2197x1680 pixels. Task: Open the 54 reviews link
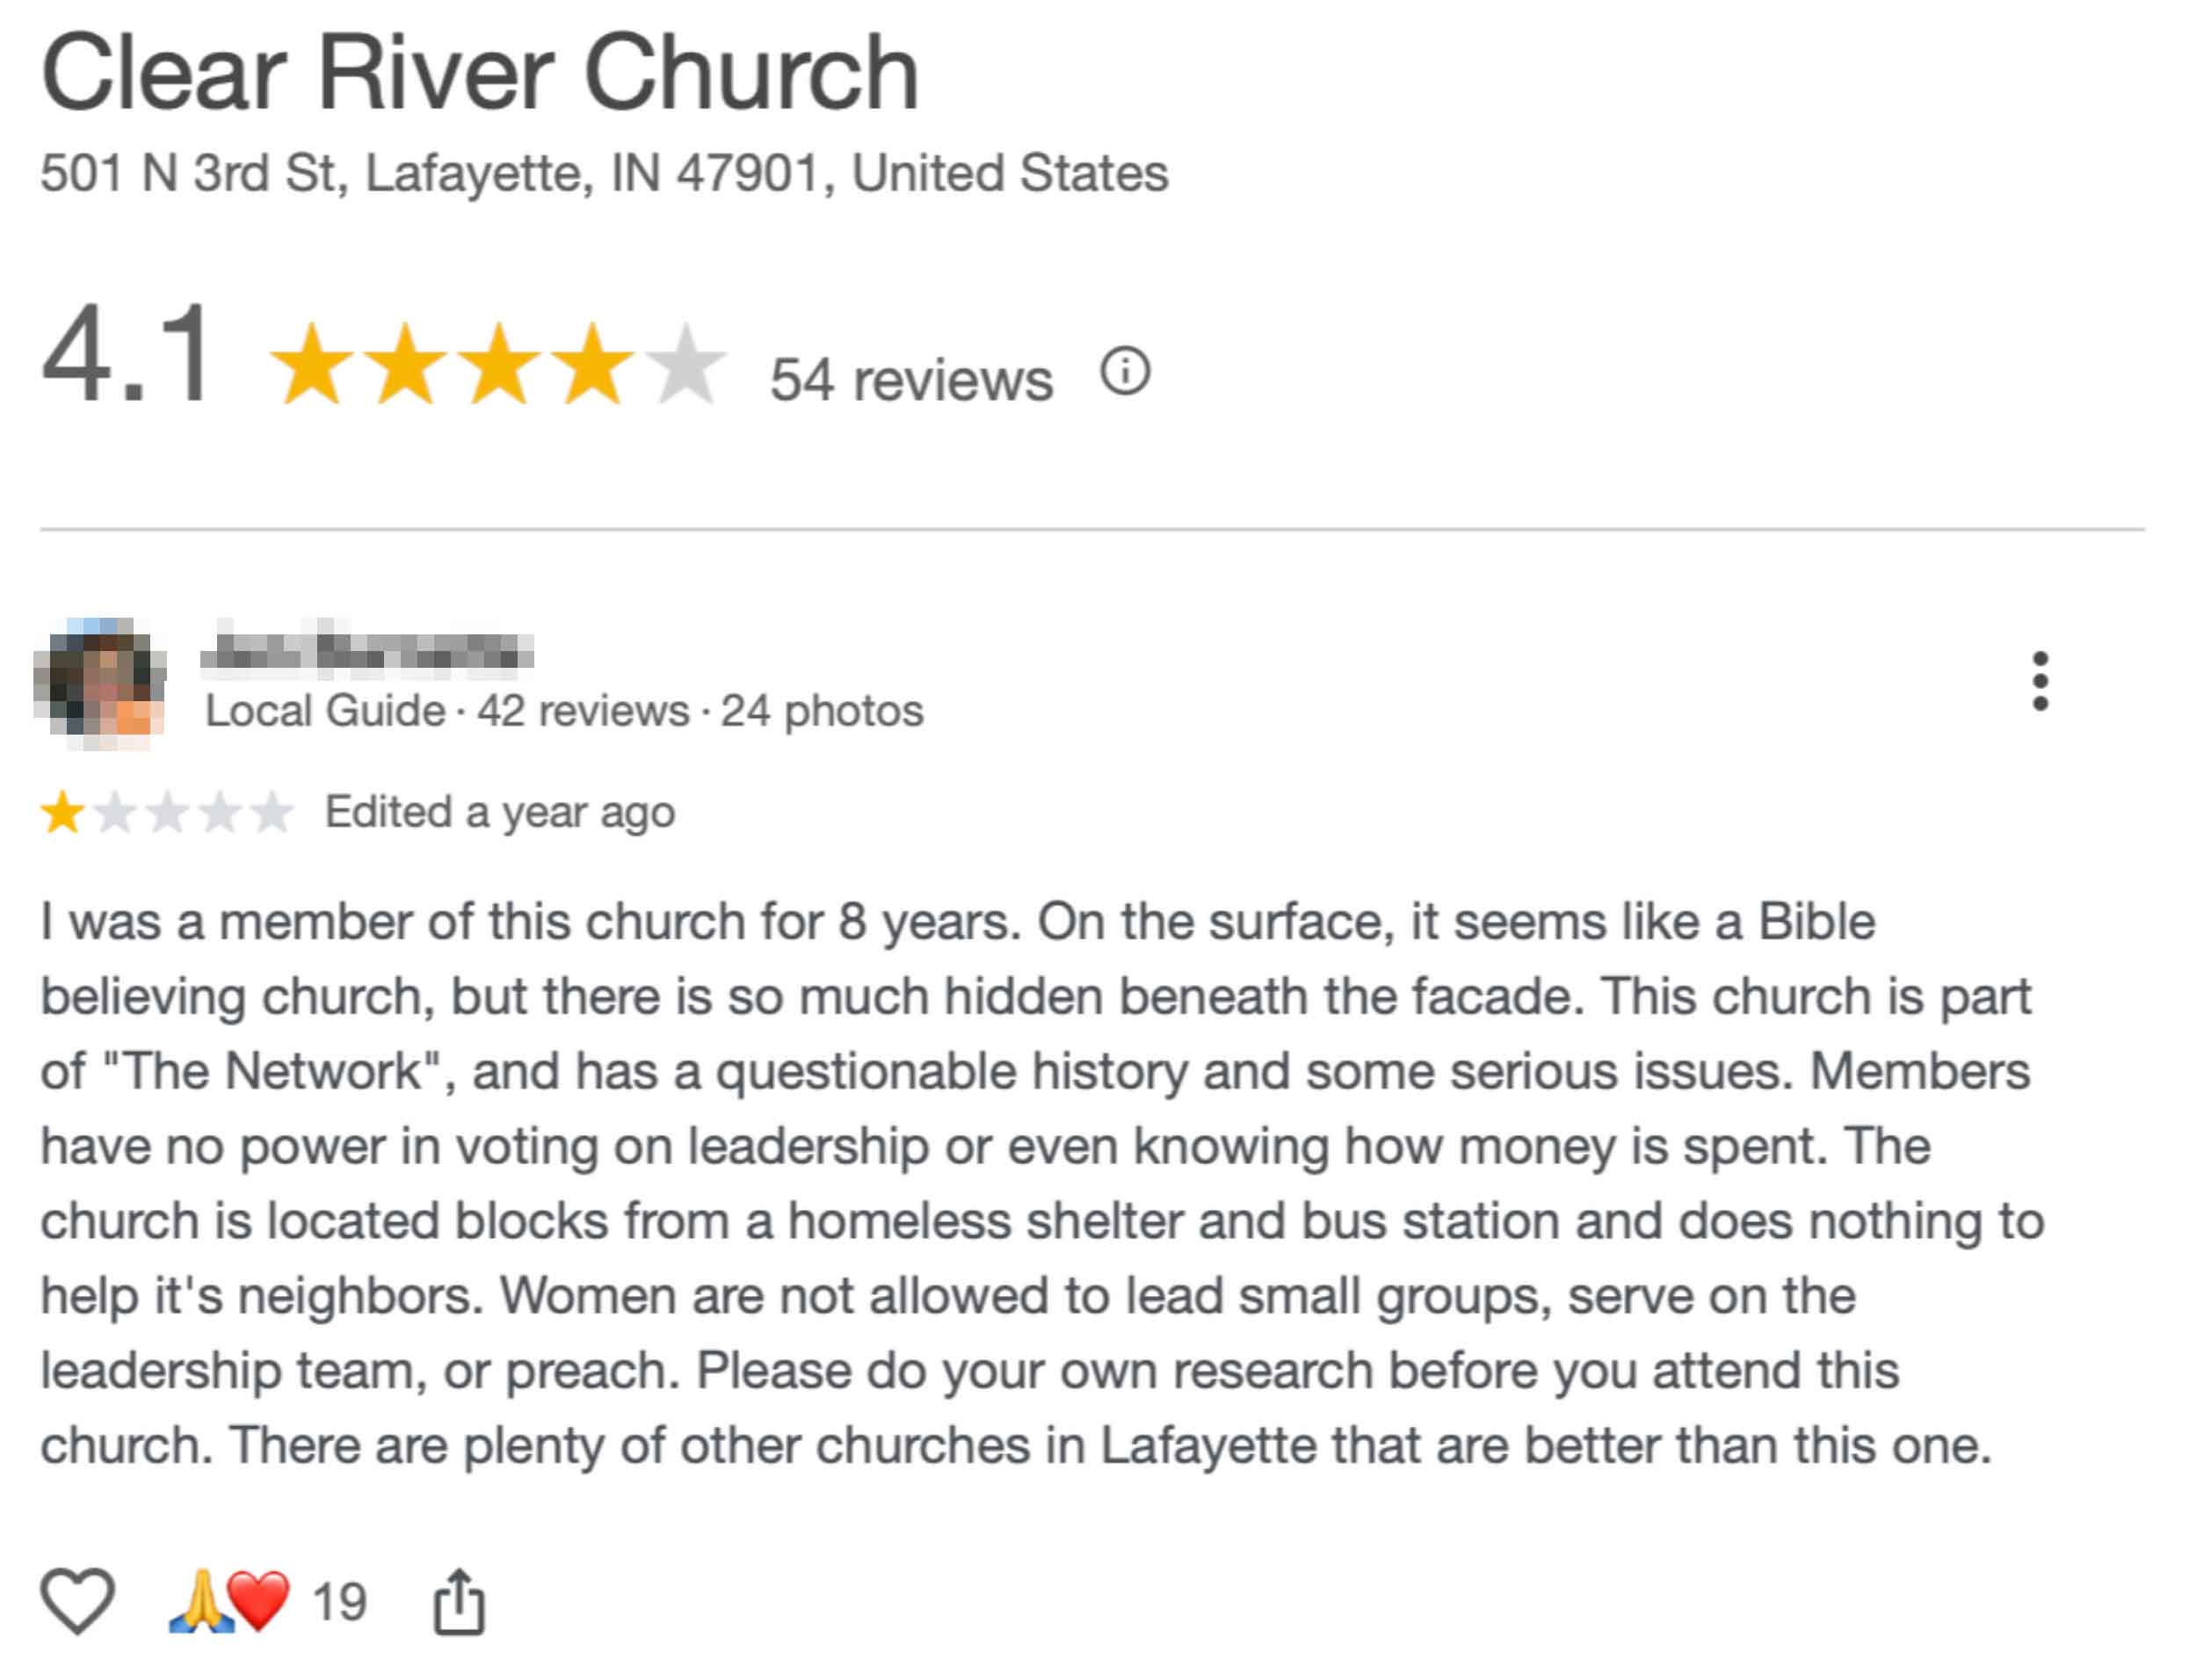click(911, 380)
